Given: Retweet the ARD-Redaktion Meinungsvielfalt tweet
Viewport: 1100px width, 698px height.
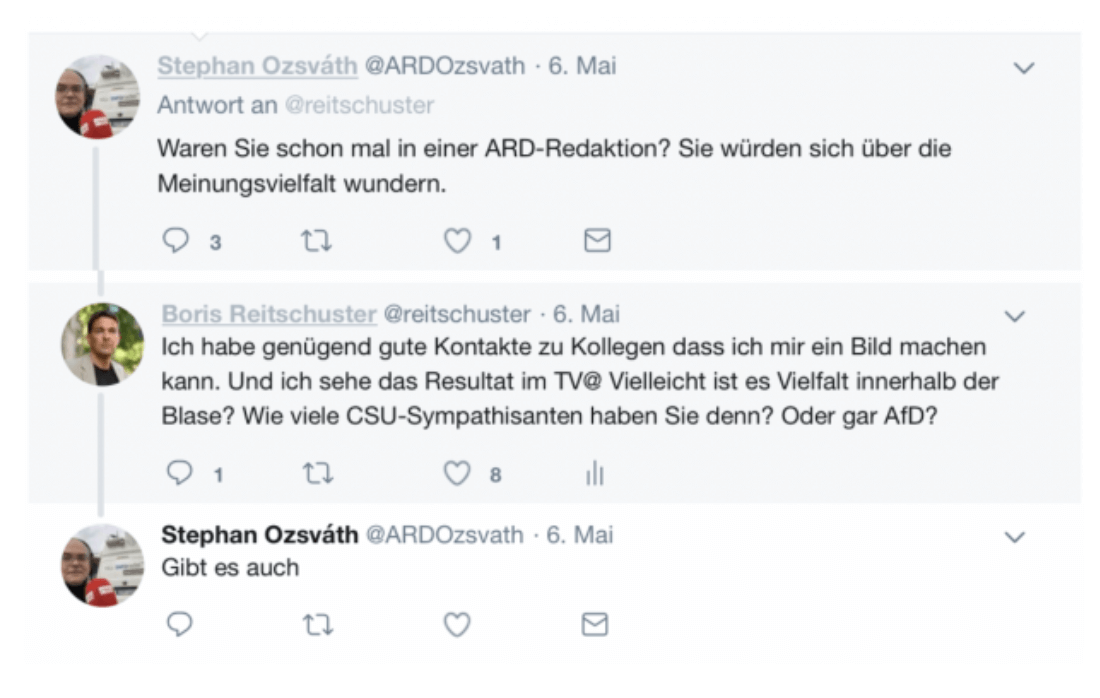Looking at the screenshot, I should [x=317, y=241].
